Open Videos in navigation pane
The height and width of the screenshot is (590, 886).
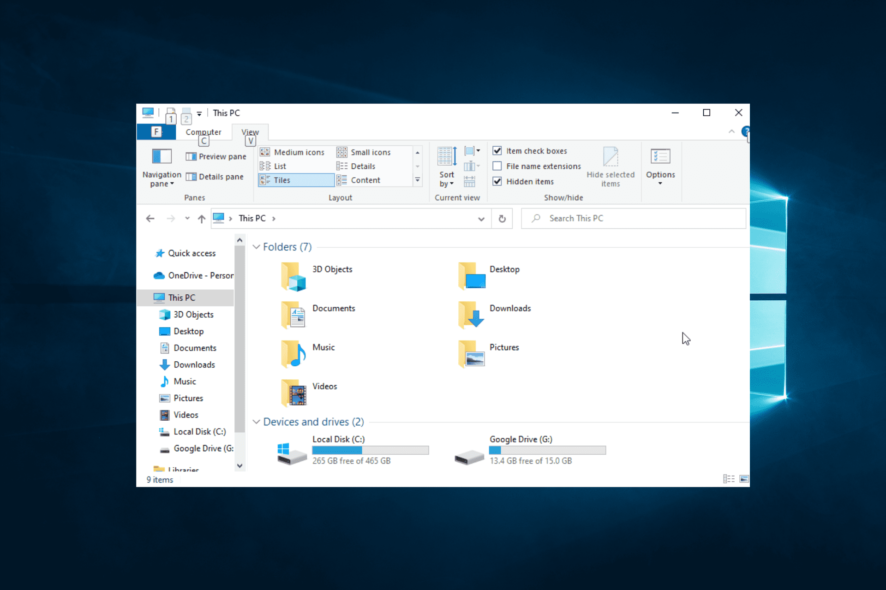point(185,415)
